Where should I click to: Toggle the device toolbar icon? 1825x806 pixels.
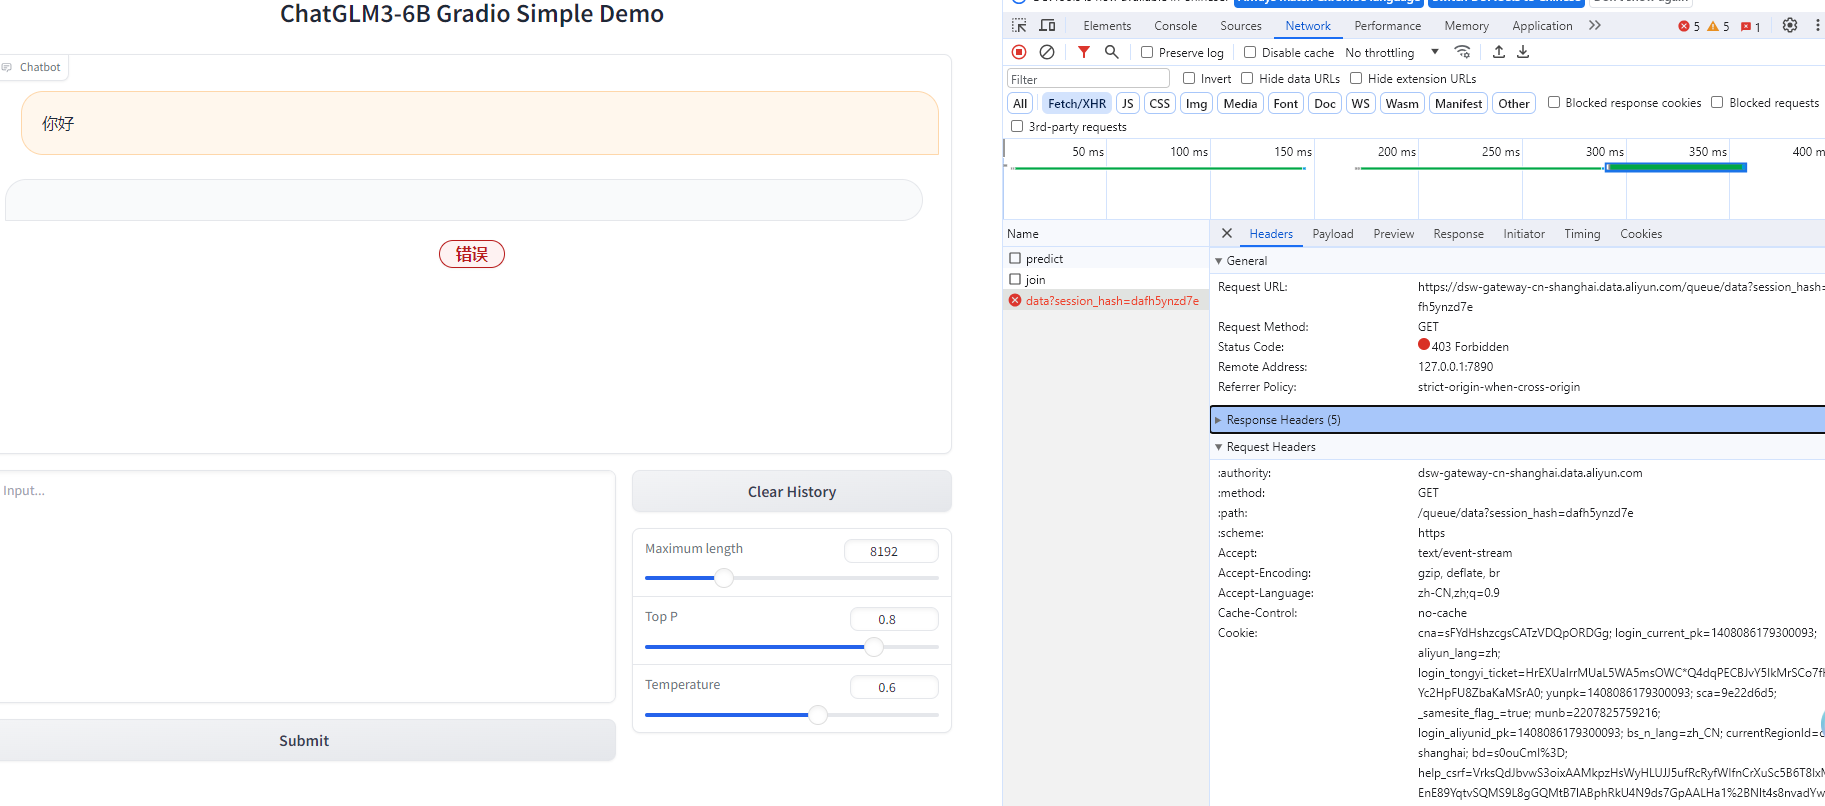[1047, 25]
